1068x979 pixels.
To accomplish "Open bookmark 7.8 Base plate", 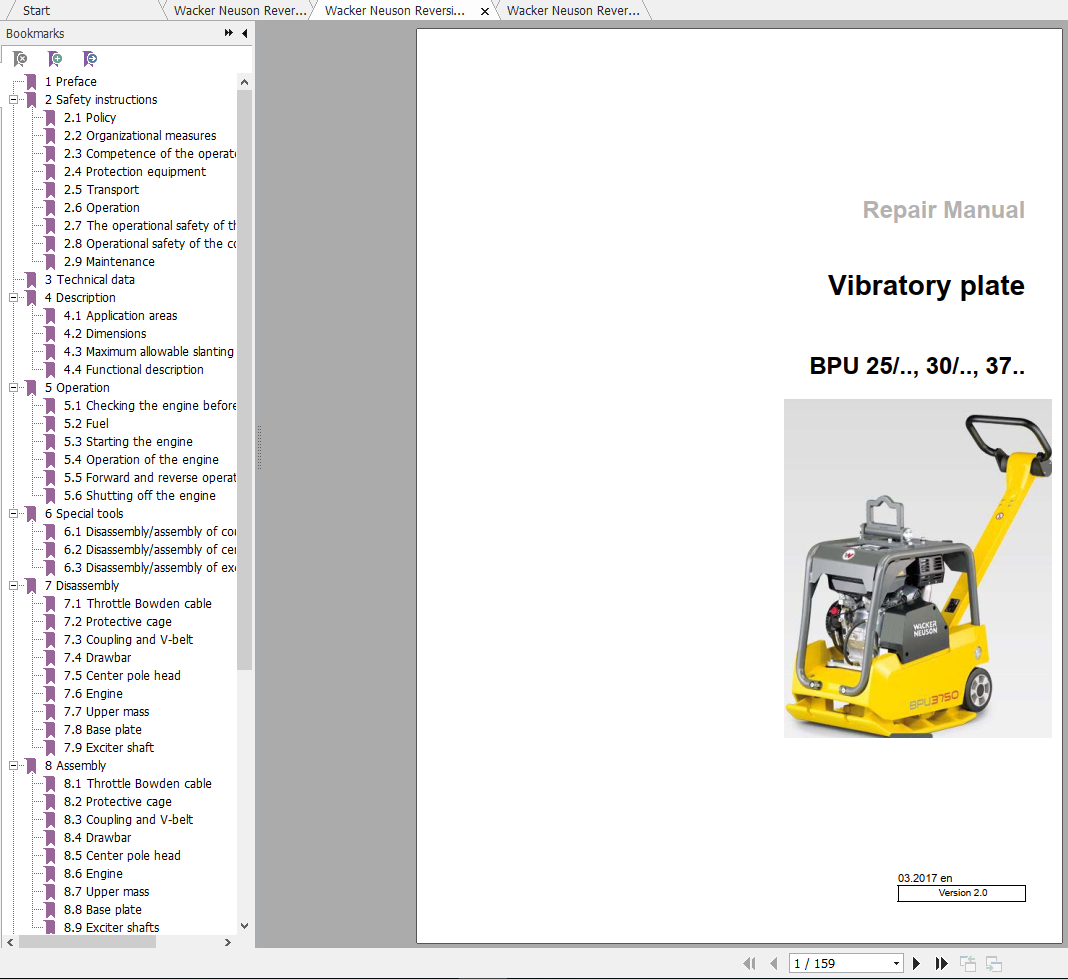I will click(103, 730).
